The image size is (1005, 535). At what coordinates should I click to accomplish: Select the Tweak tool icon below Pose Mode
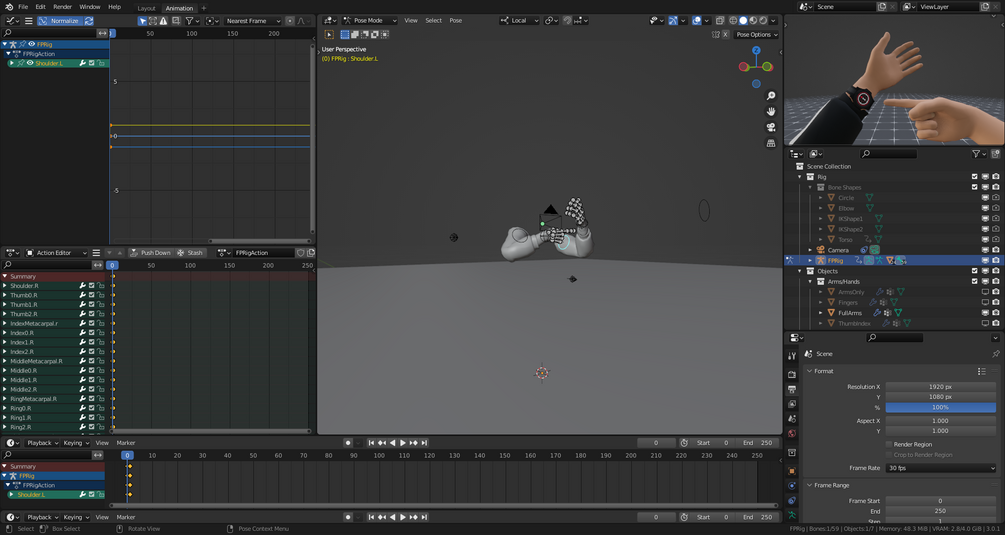pos(329,35)
